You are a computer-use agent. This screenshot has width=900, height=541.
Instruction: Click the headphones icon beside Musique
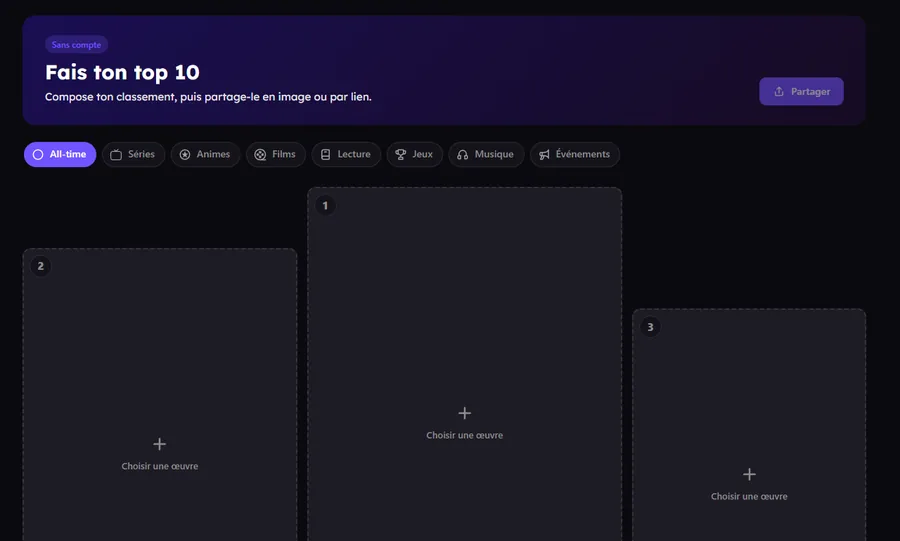pos(463,154)
